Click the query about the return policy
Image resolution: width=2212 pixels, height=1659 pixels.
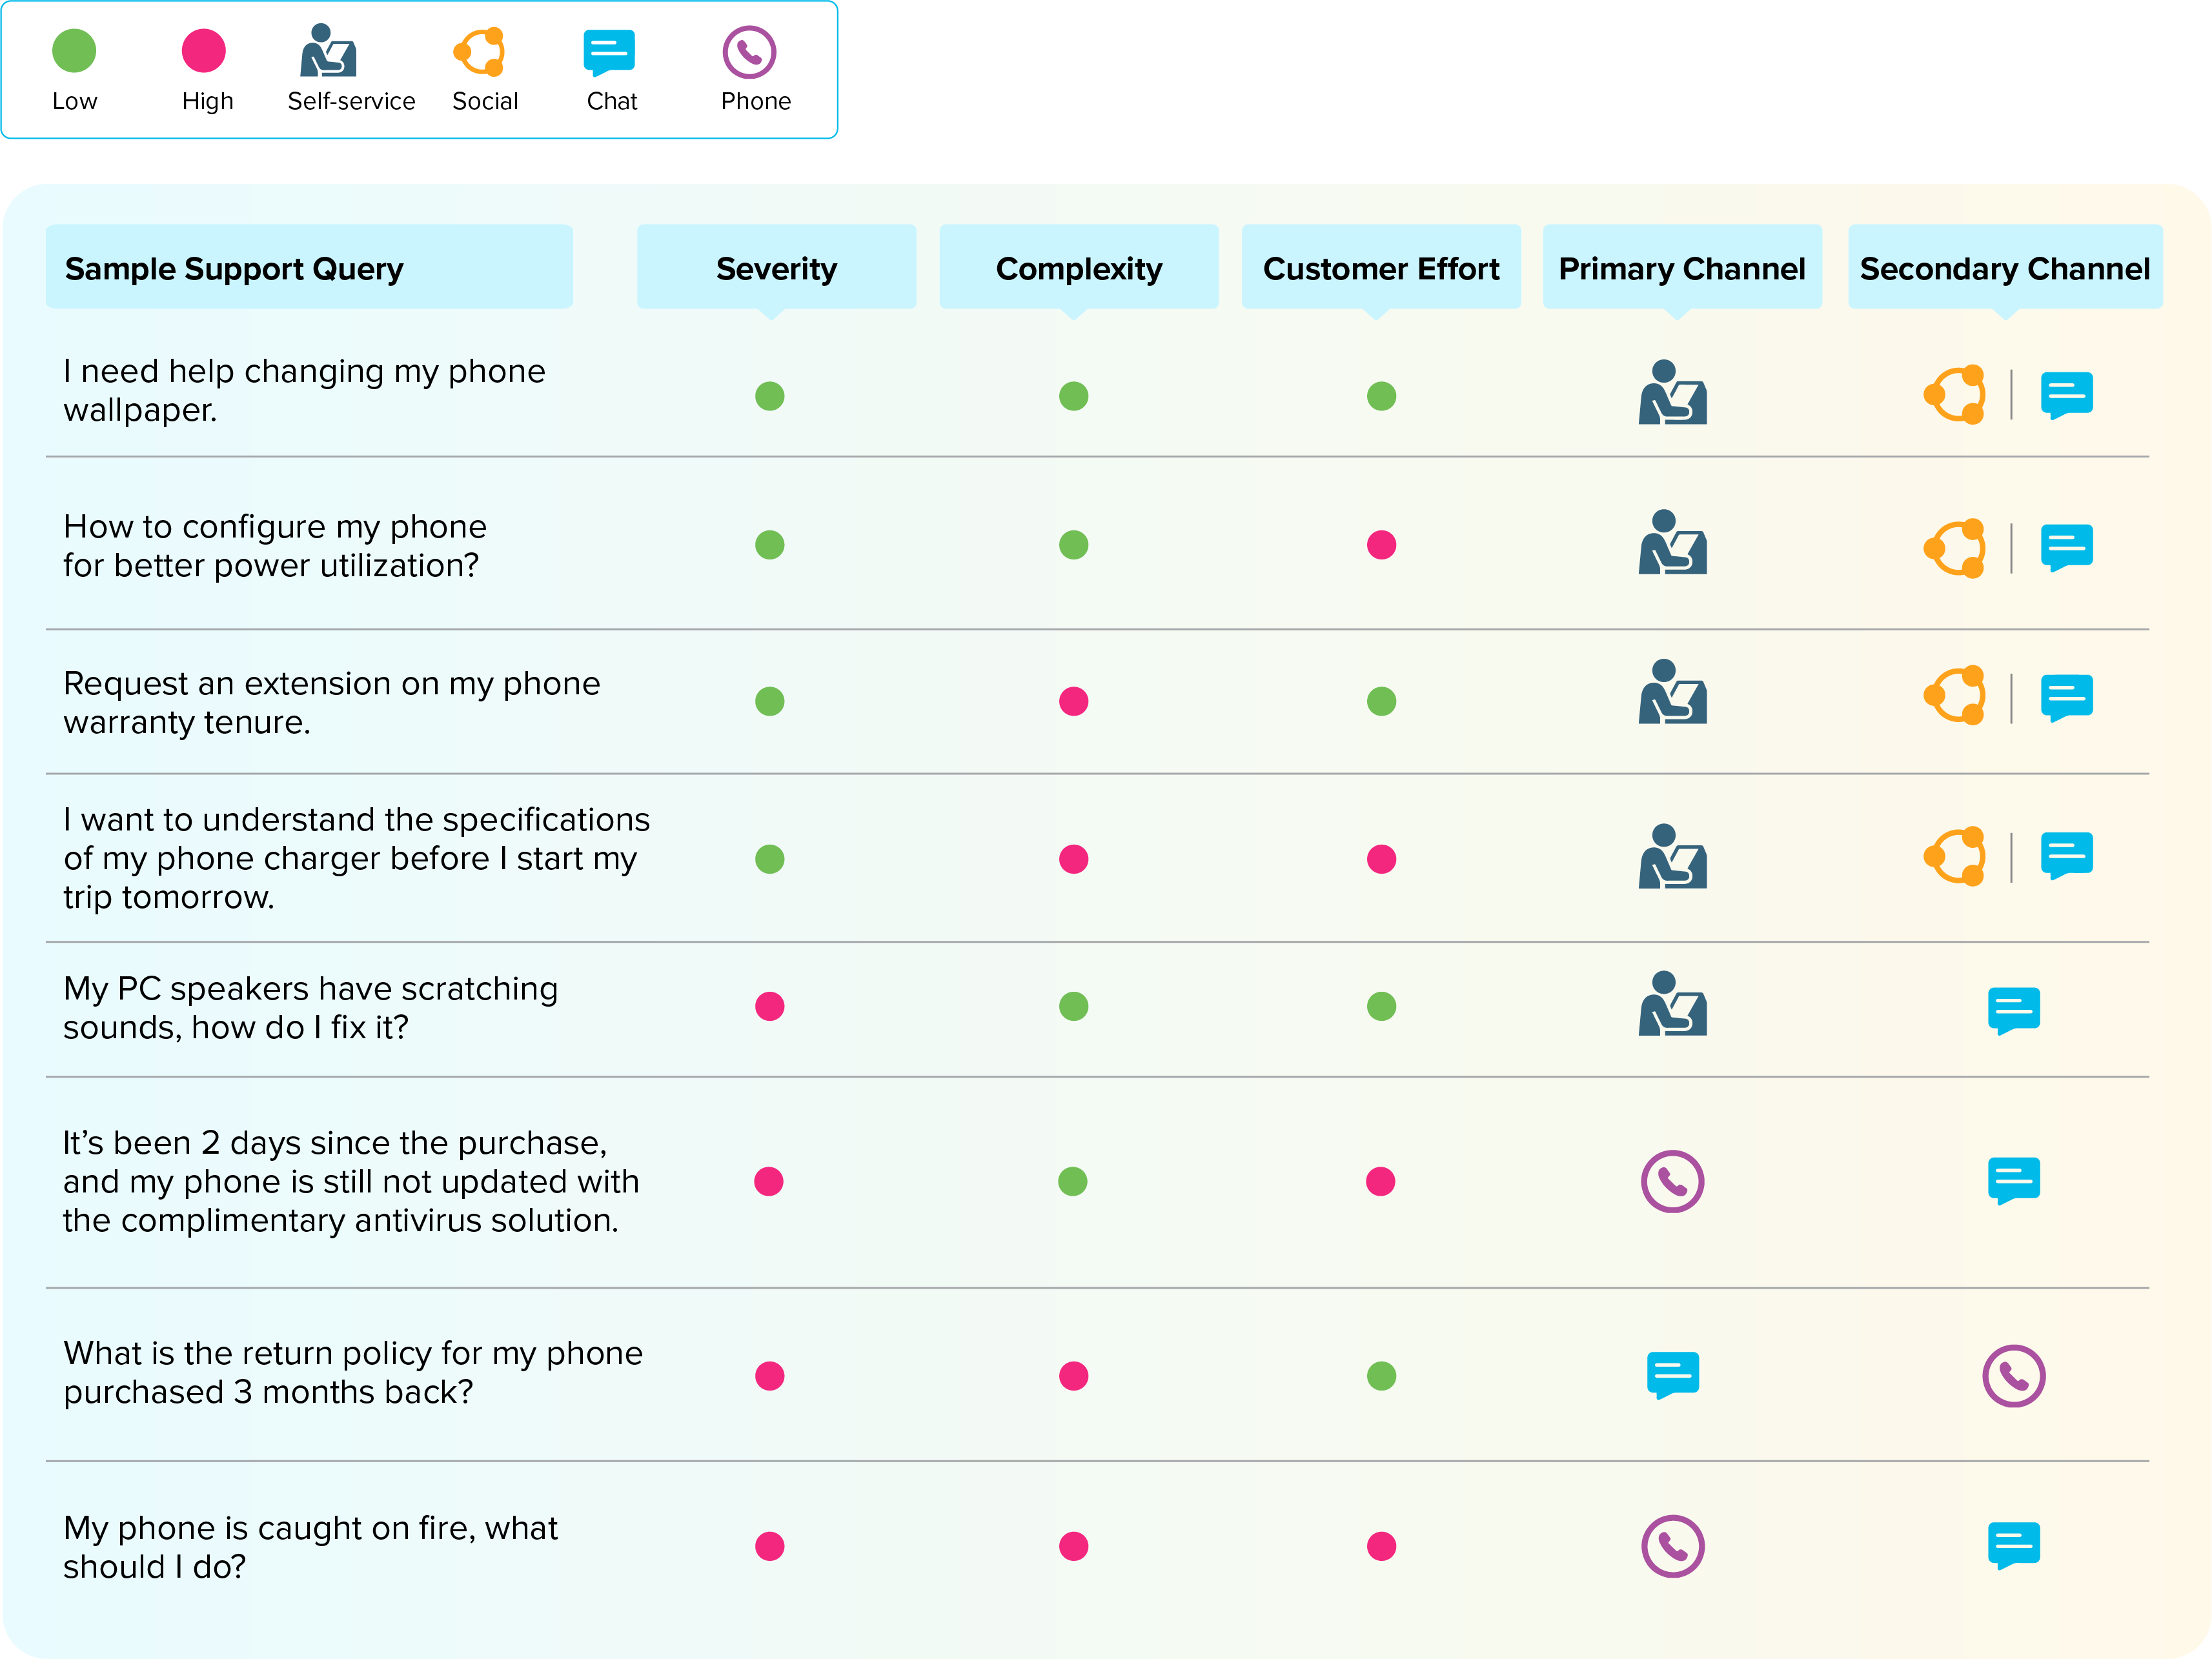click(353, 1372)
